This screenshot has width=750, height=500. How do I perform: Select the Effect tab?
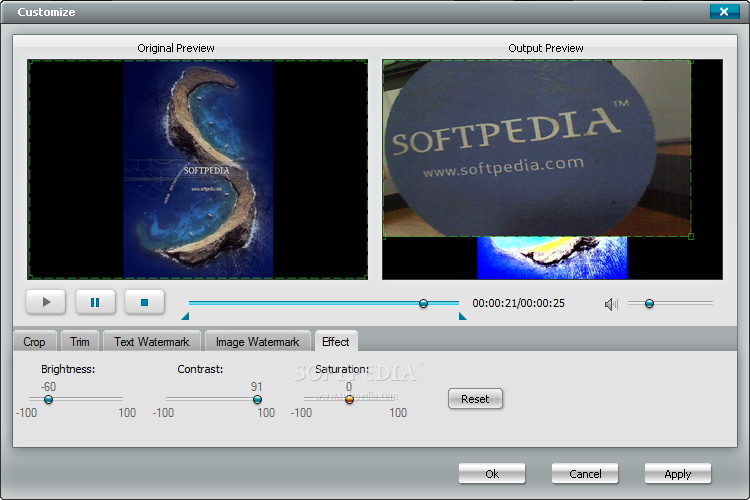[x=335, y=342]
